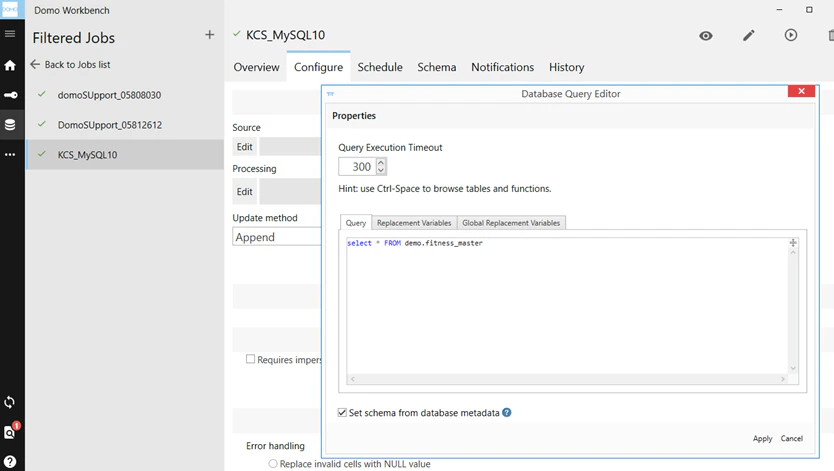
Task: Select job domoSUpport_05808030
Action: coord(124,95)
